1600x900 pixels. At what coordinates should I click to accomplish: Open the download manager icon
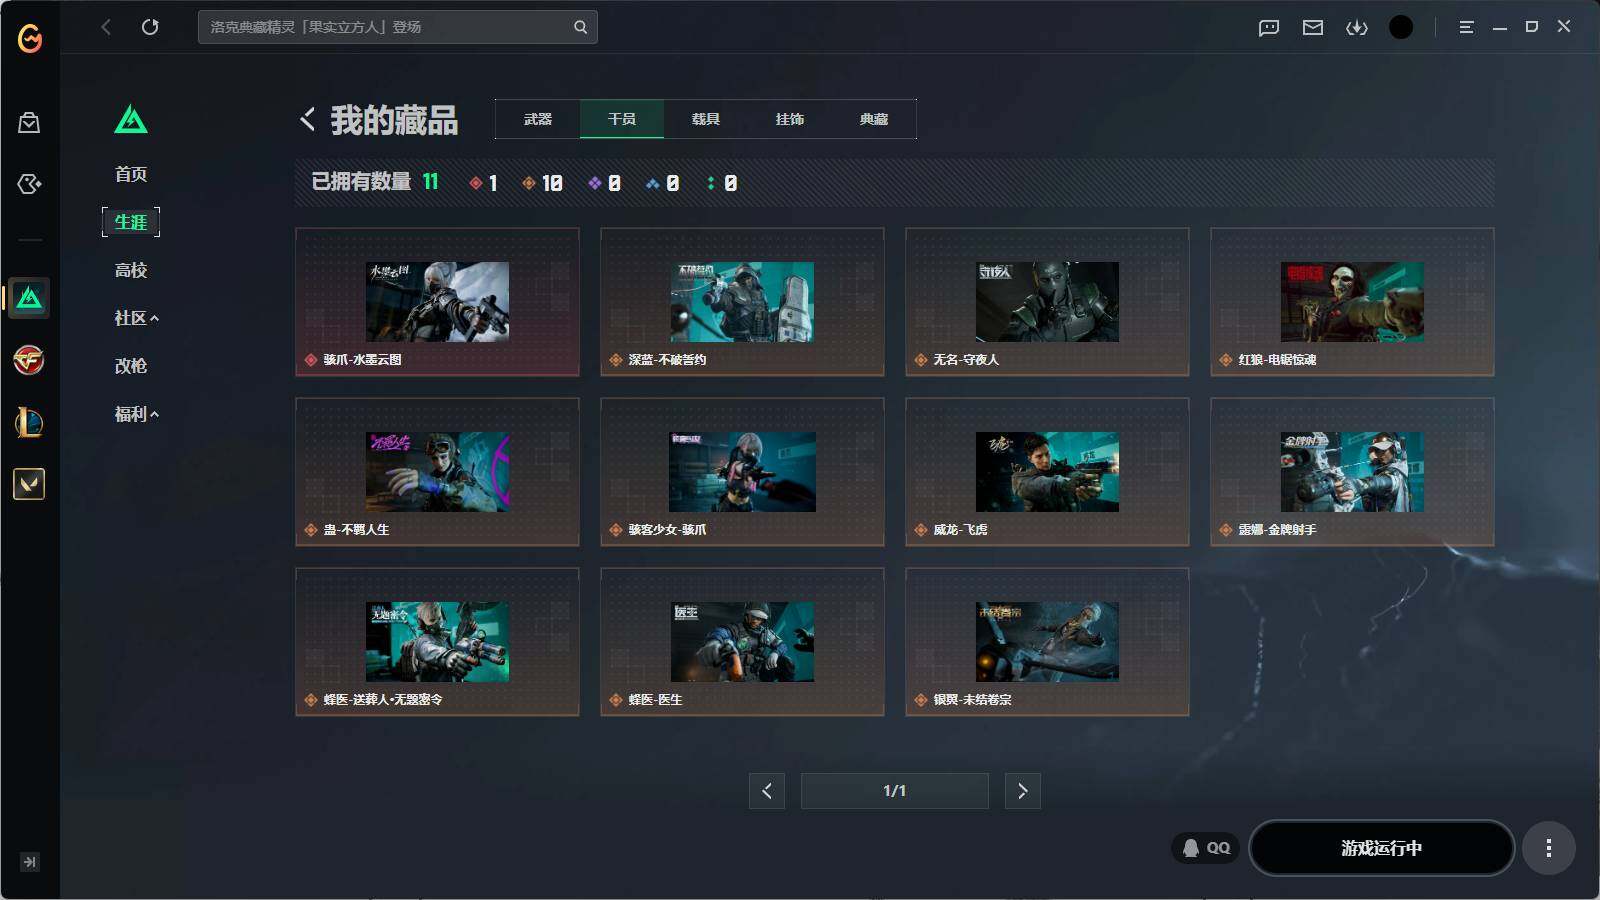tap(1357, 28)
